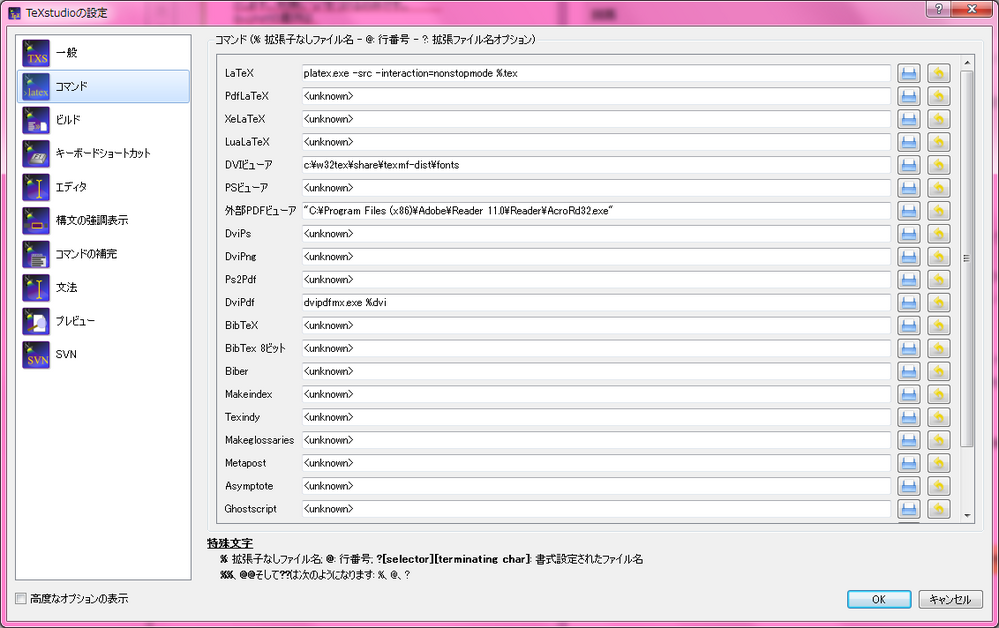Edit the 外部PDFビューア path field
This screenshot has width=999, height=628.
tap(596, 211)
